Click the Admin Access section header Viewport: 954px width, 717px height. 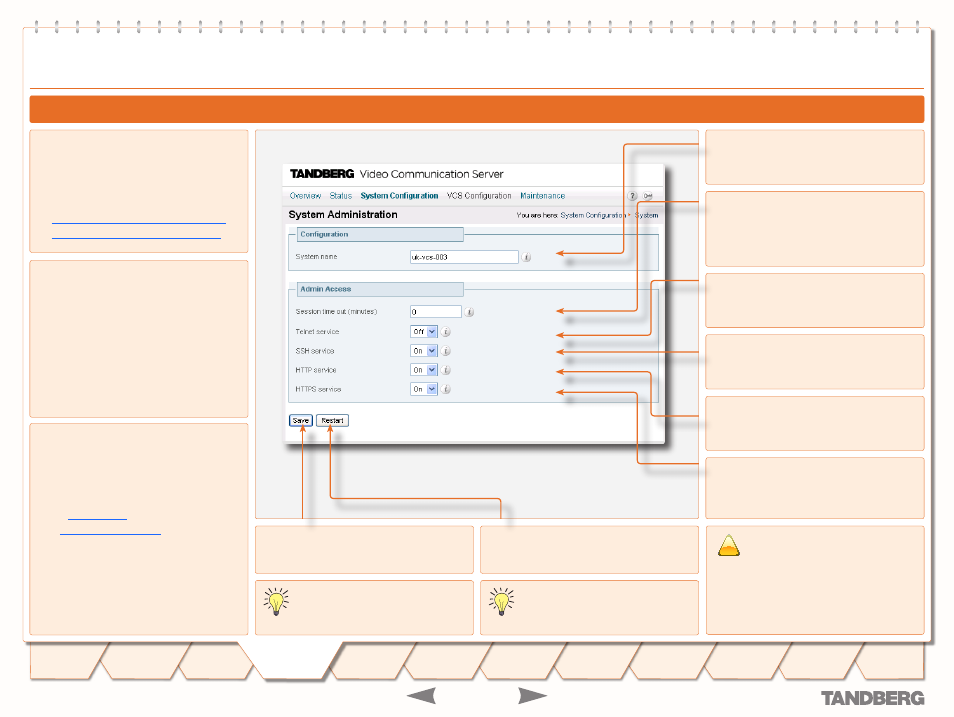pyautogui.click(x=380, y=289)
